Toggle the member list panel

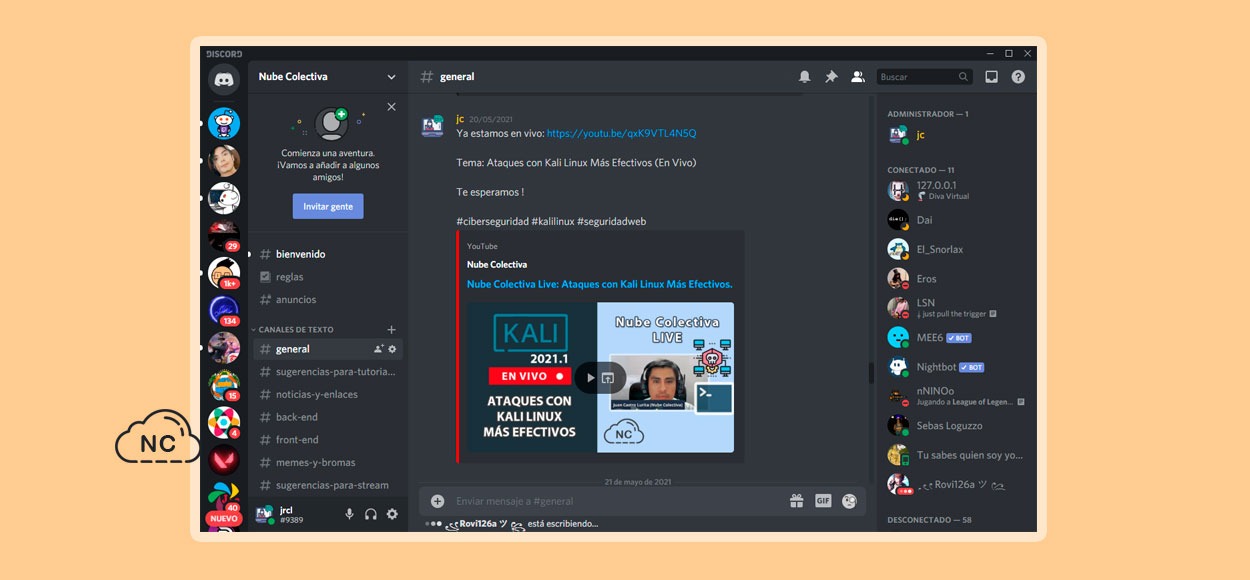pyautogui.click(x=857, y=77)
